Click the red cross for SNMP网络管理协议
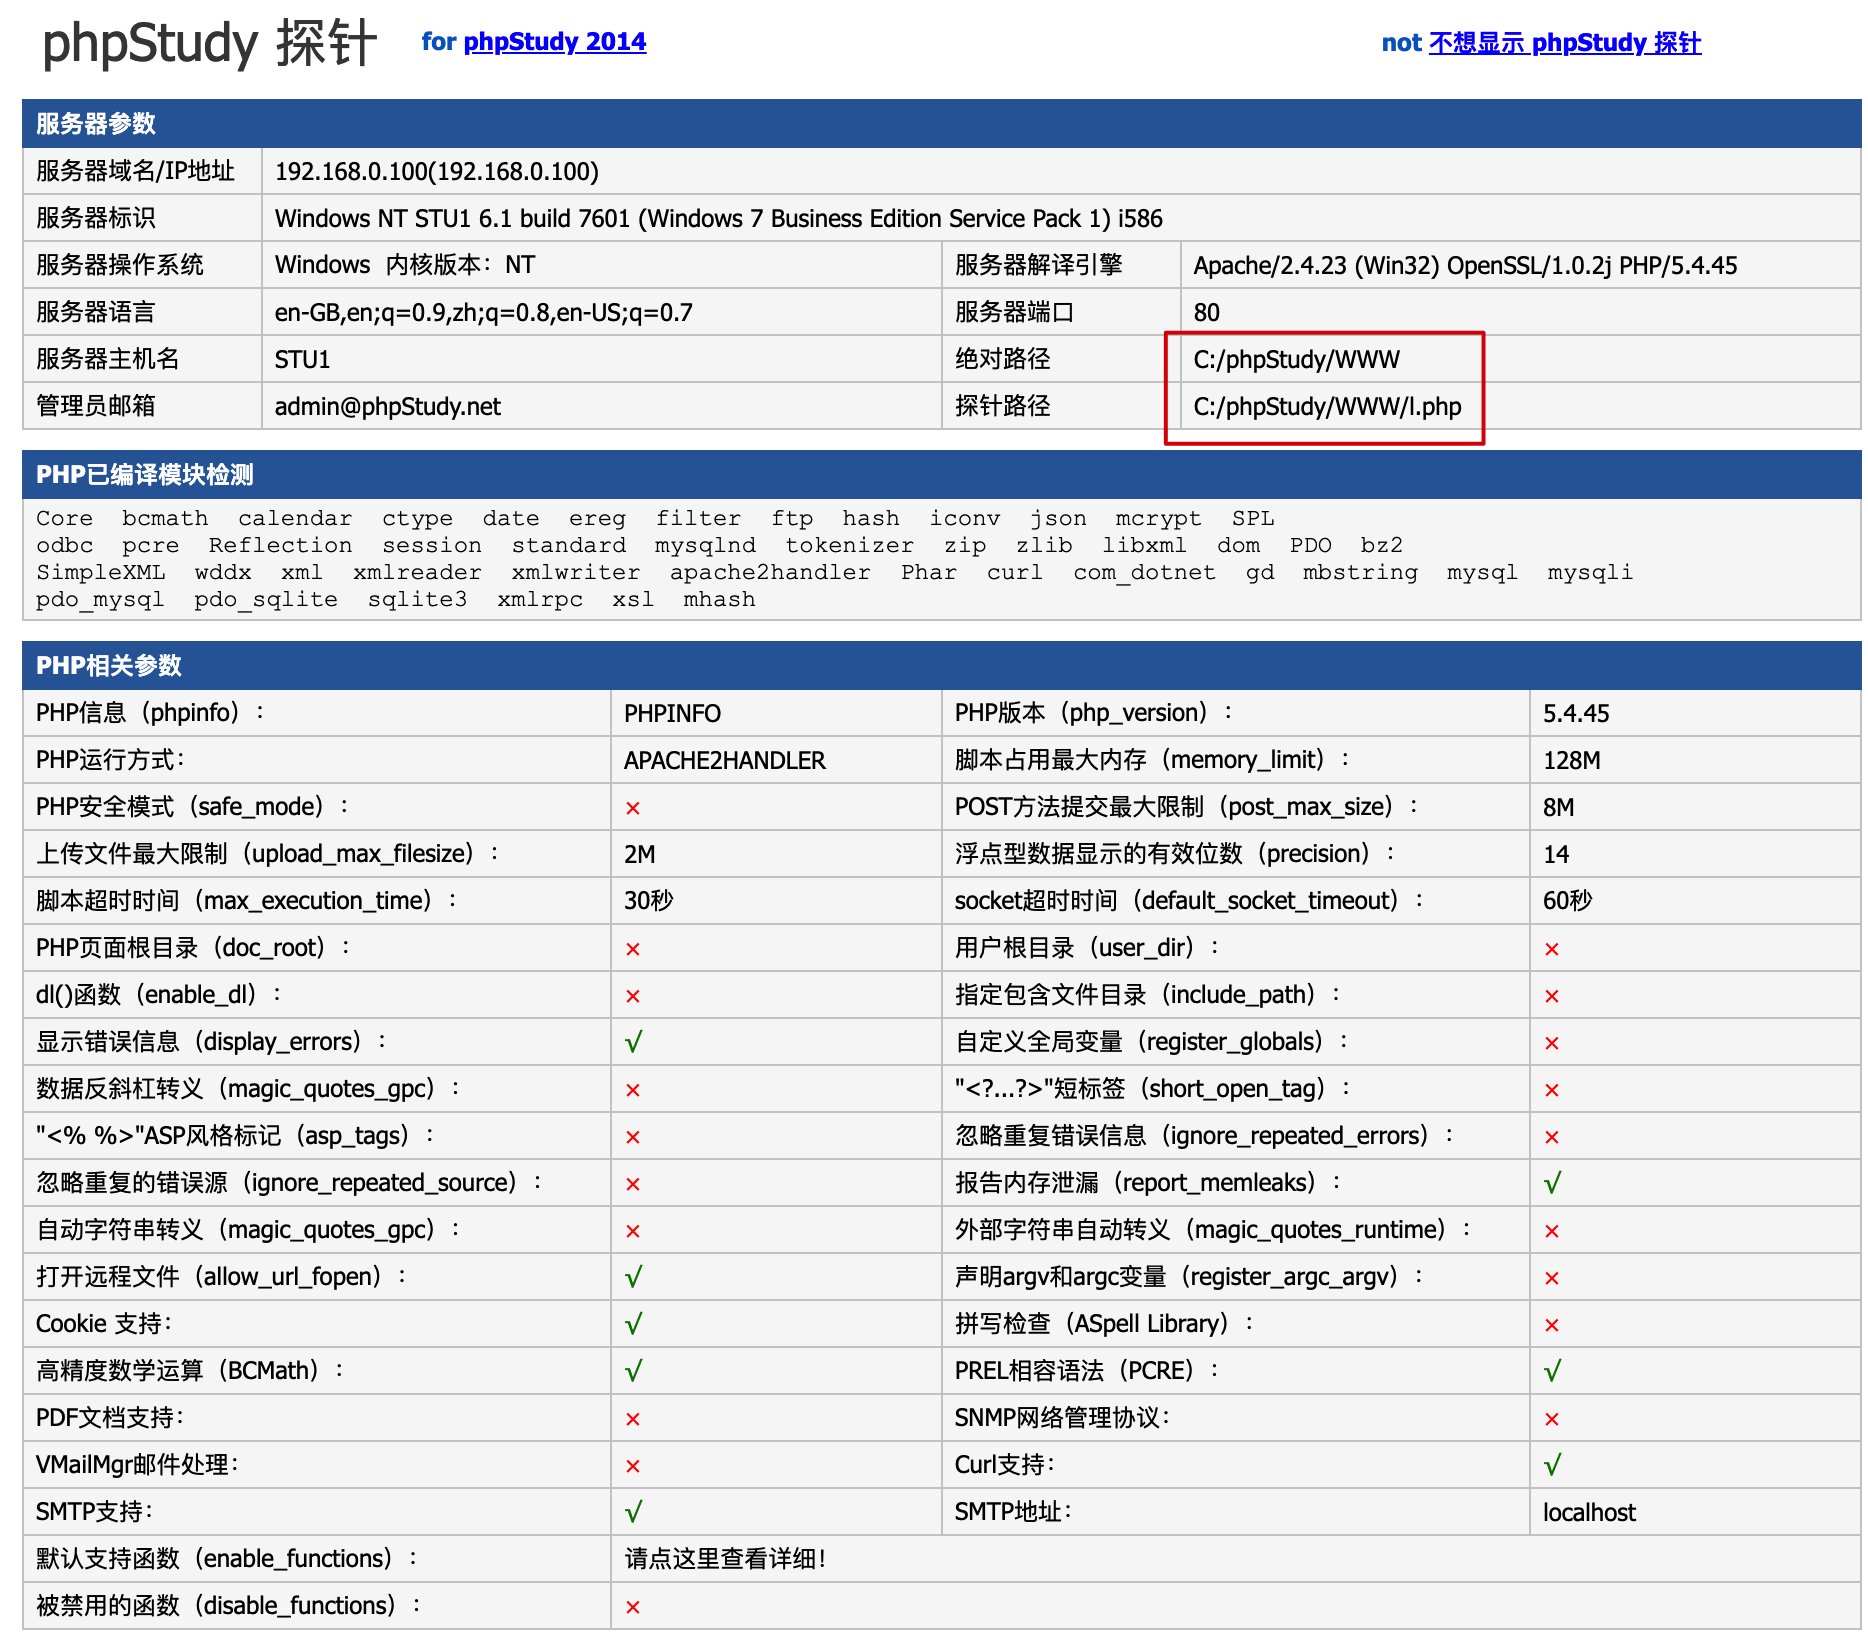 pyautogui.click(x=1552, y=1419)
